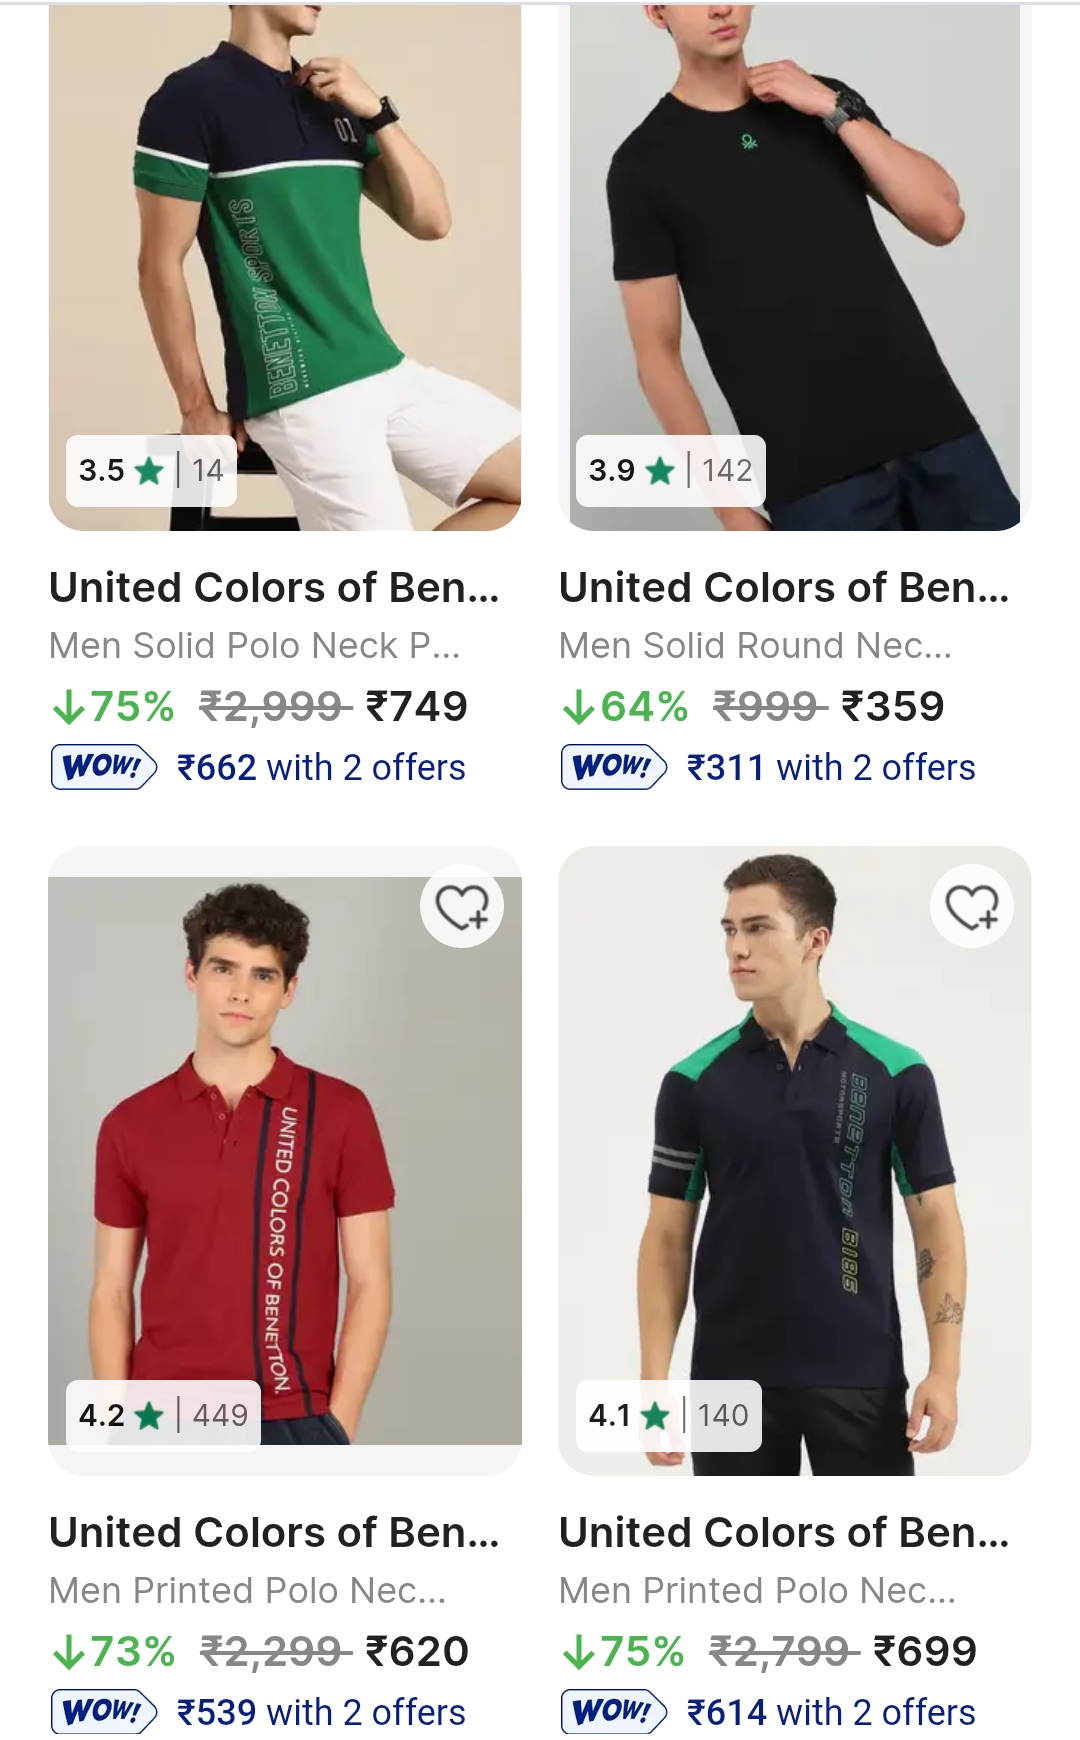Tap the 4.2 star rating with 449 reviews
The height and width of the screenshot is (1740, 1080).
pyautogui.click(x=163, y=1415)
